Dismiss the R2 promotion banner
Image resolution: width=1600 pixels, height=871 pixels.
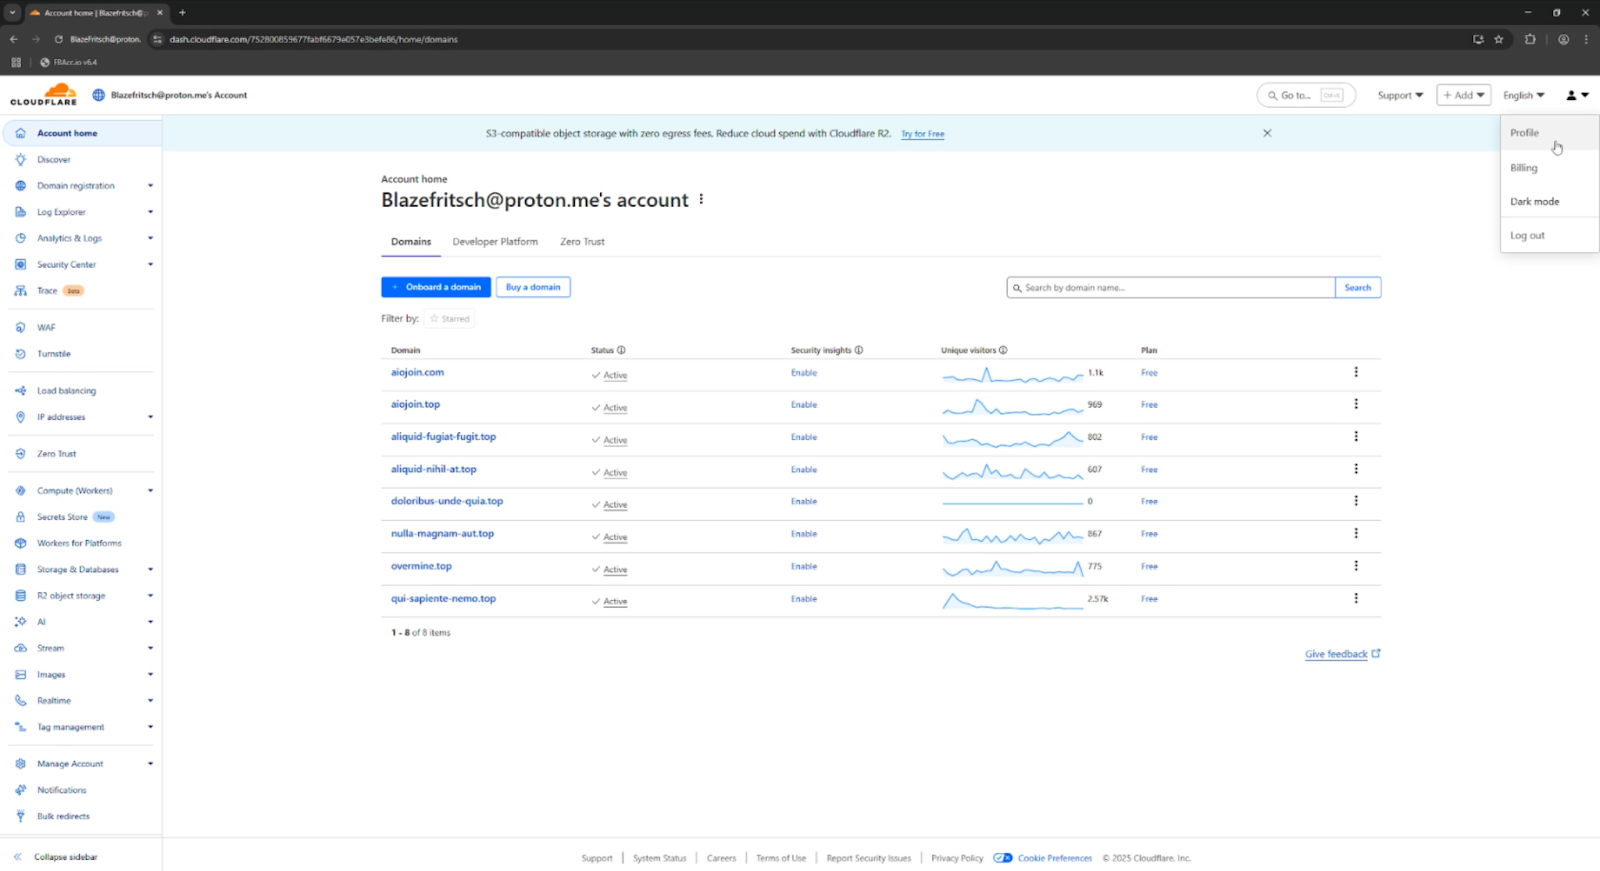click(1267, 133)
